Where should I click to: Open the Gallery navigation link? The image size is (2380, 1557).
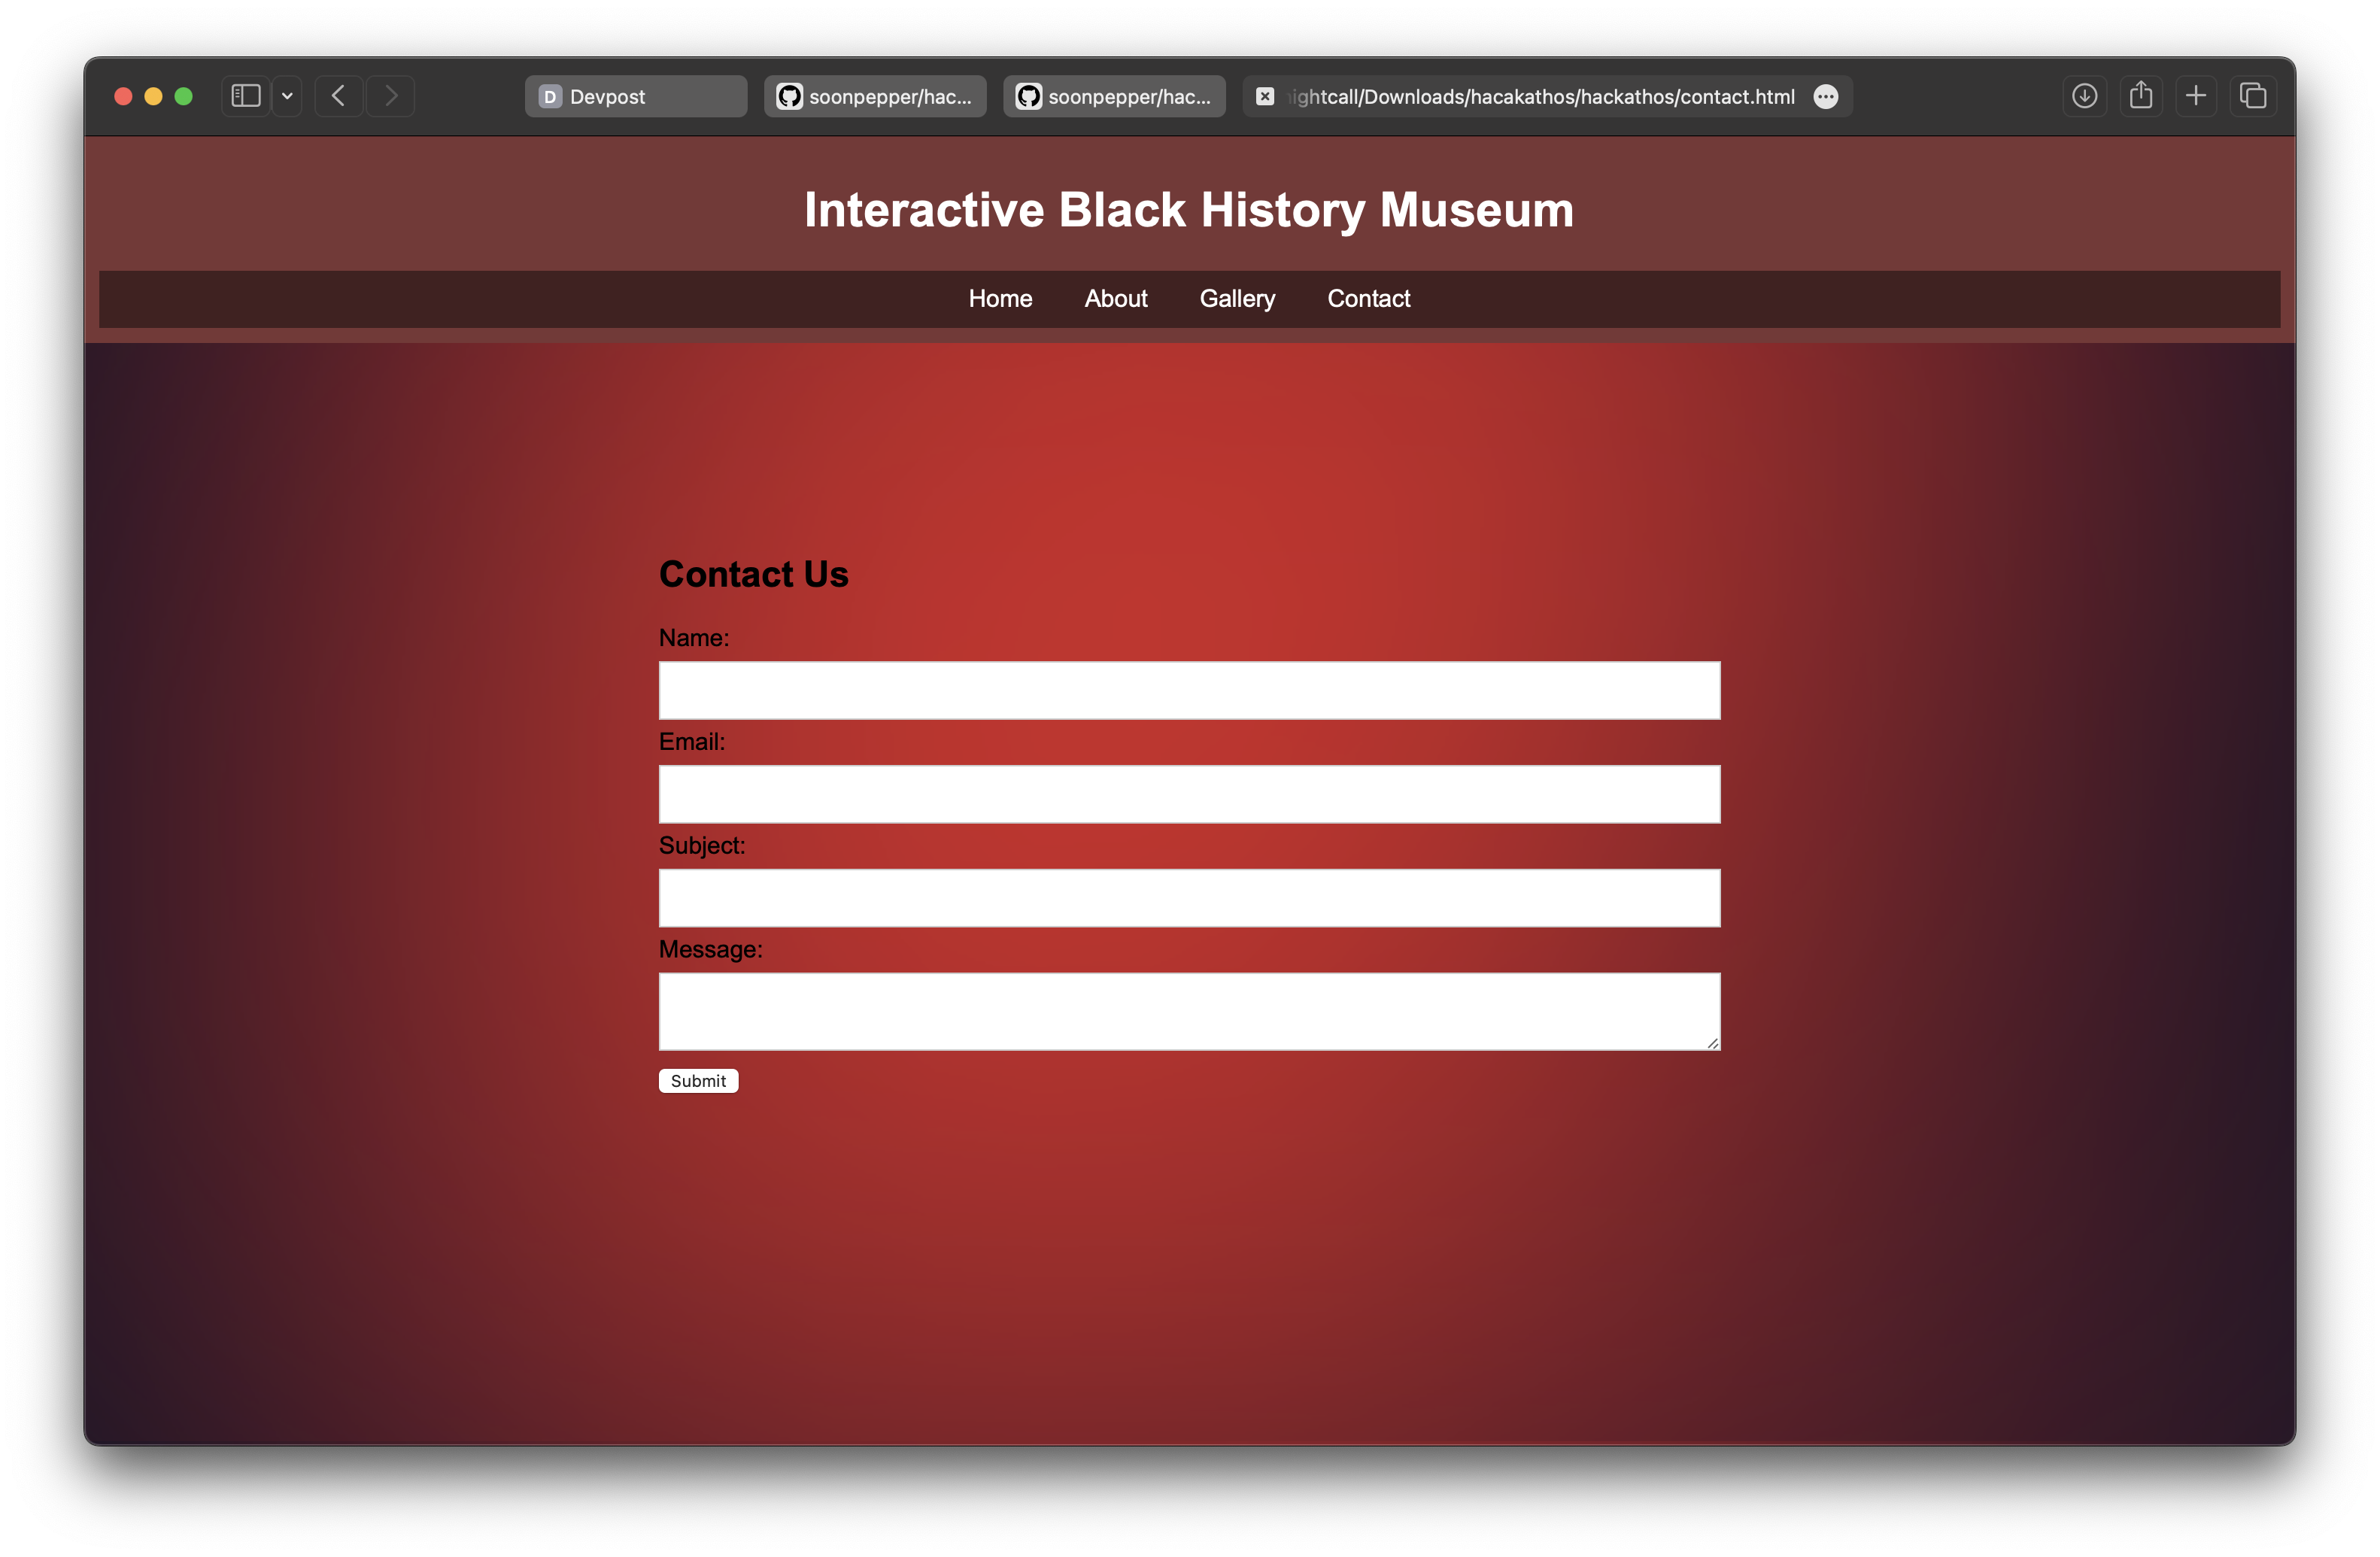[1237, 298]
